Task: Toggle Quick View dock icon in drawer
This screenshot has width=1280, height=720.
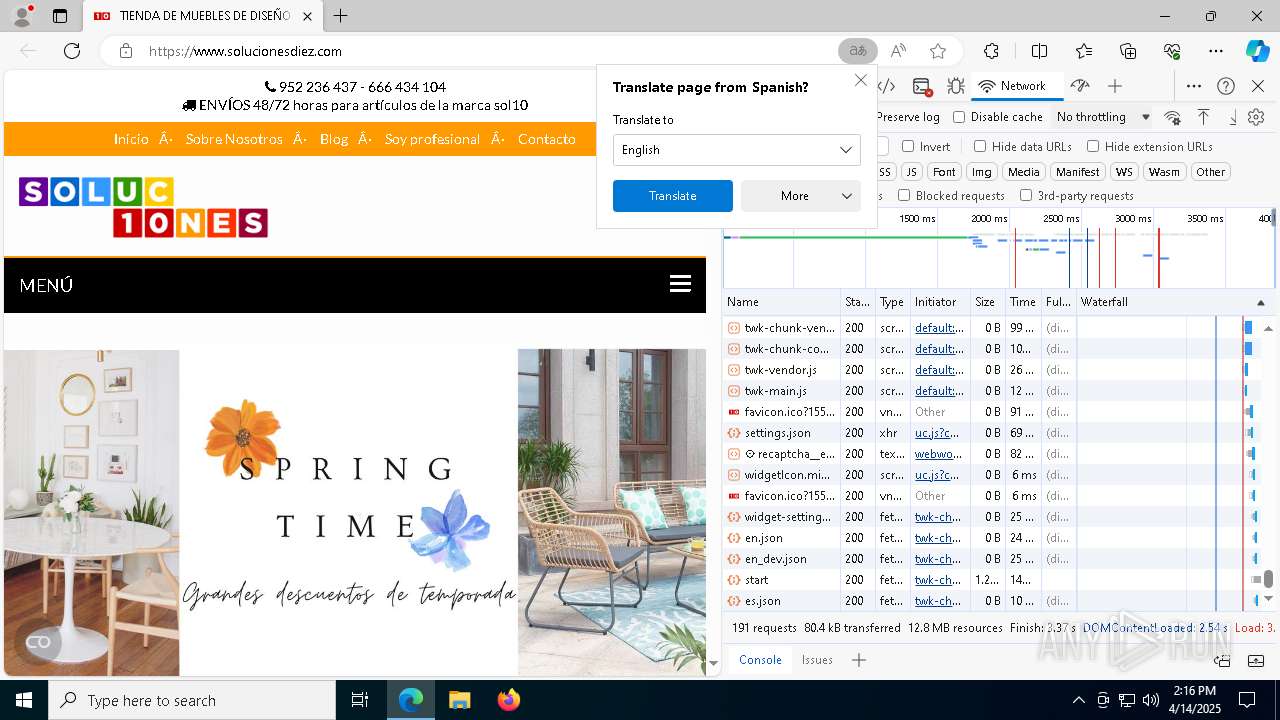Action: tap(1222, 660)
